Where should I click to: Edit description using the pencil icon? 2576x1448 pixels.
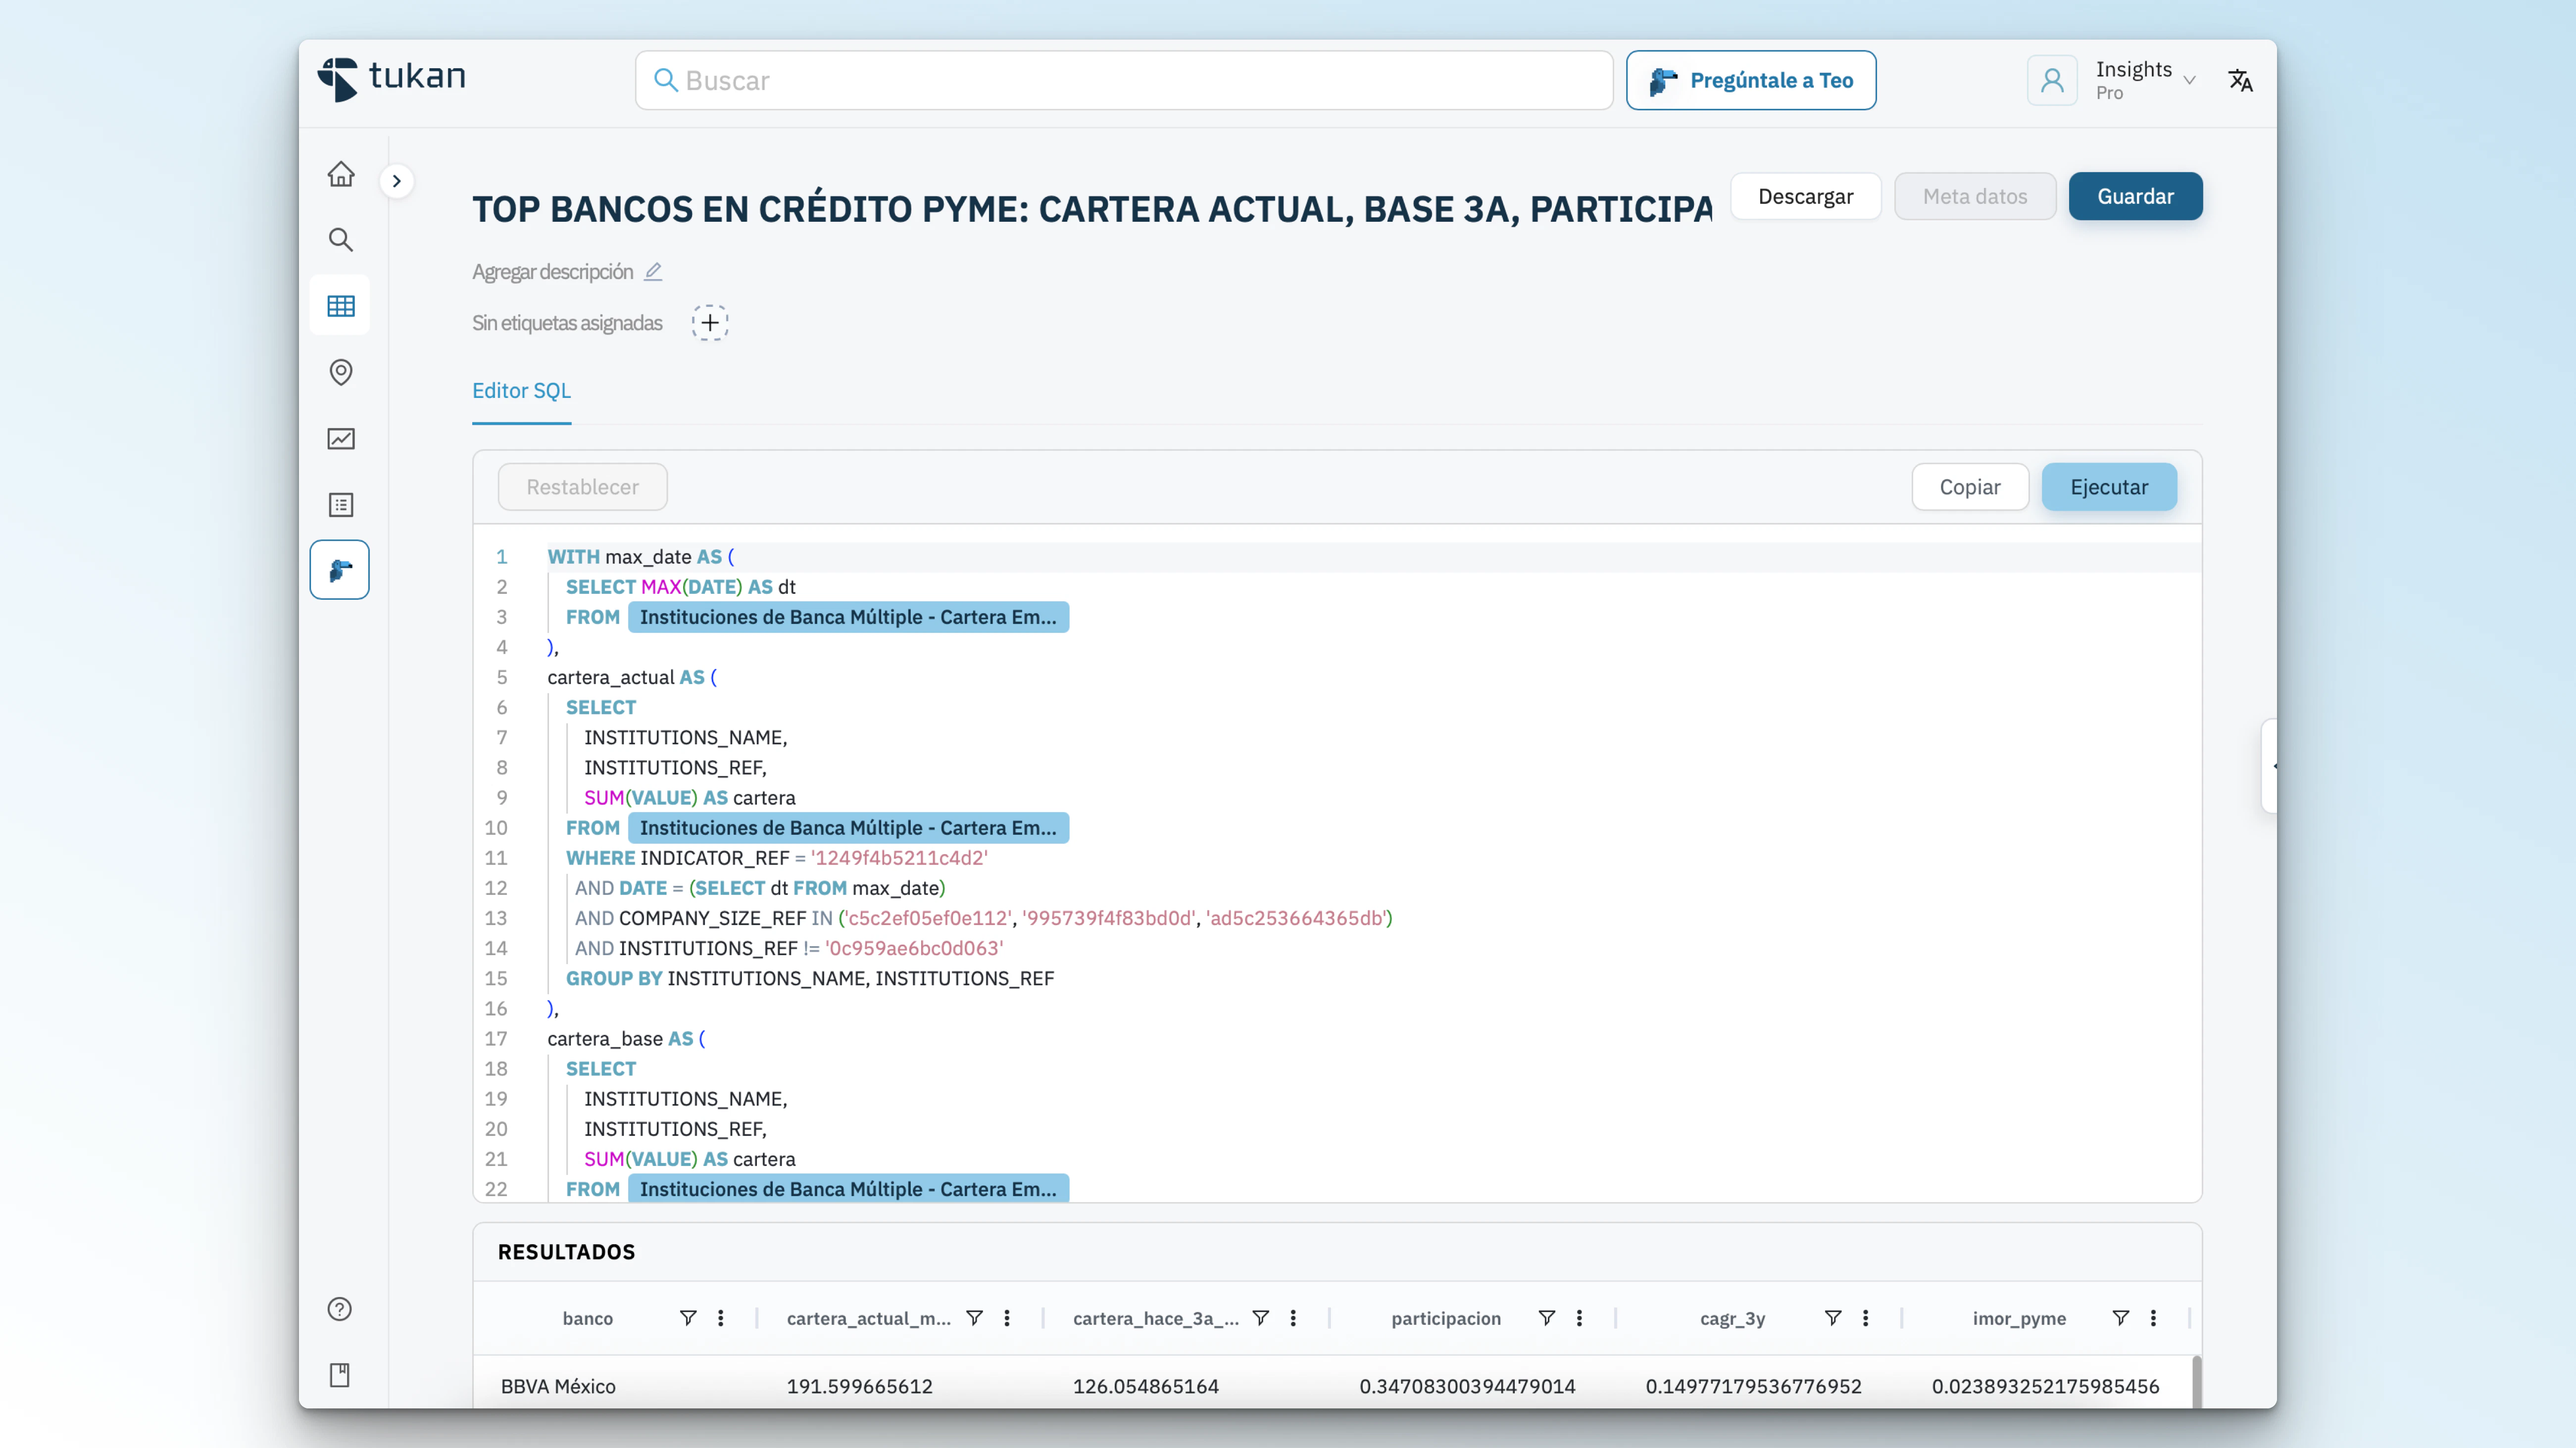click(x=653, y=271)
